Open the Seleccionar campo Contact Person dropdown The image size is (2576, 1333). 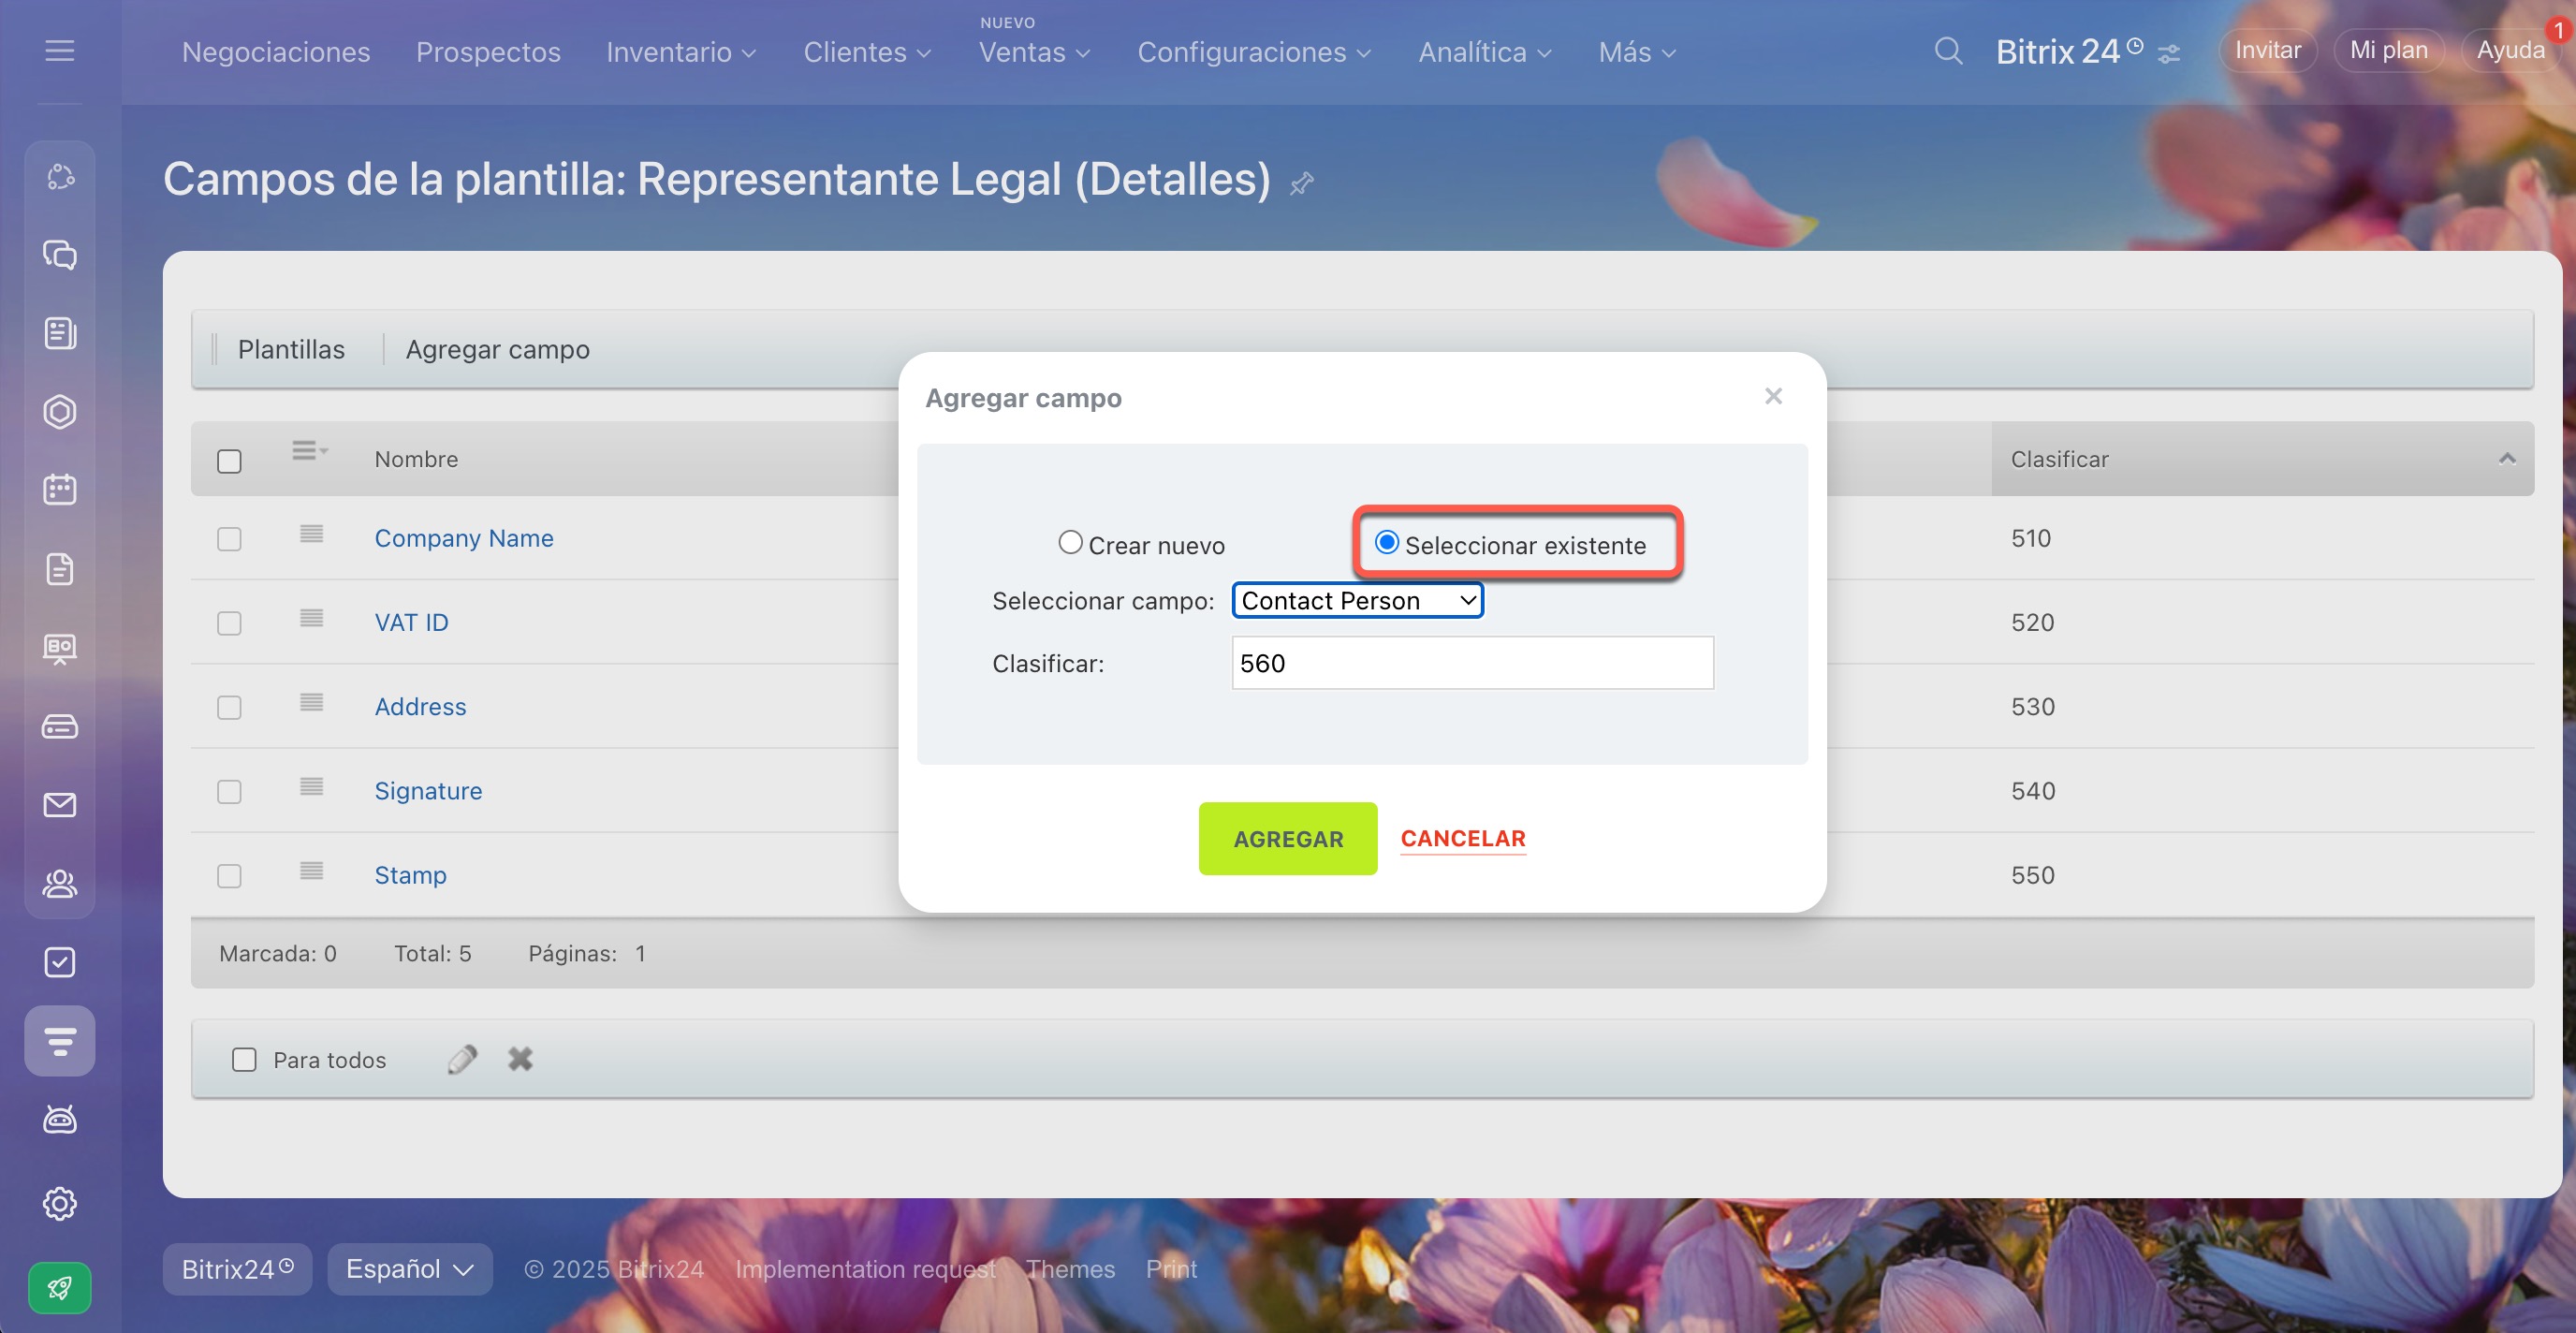(1357, 600)
